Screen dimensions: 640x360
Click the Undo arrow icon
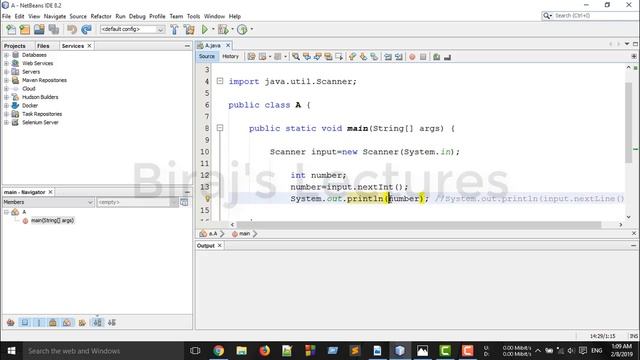(x=72, y=29)
